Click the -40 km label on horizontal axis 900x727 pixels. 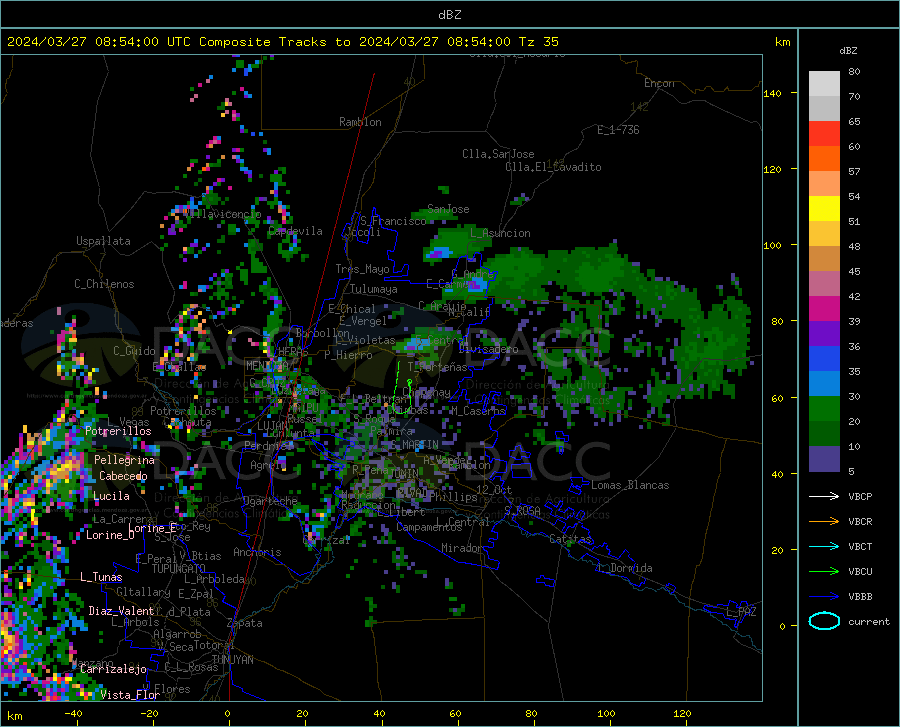pos(72,713)
